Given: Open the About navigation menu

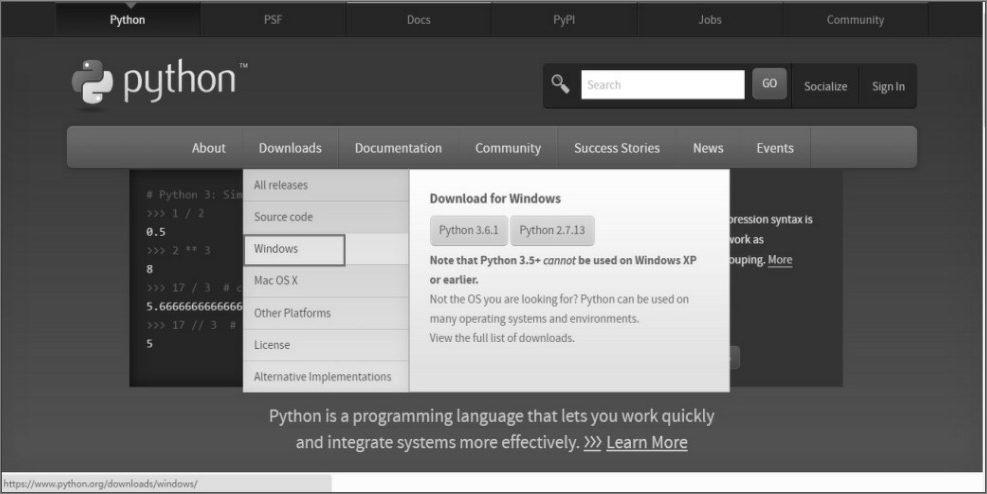Looking at the screenshot, I should click(x=208, y=148).
